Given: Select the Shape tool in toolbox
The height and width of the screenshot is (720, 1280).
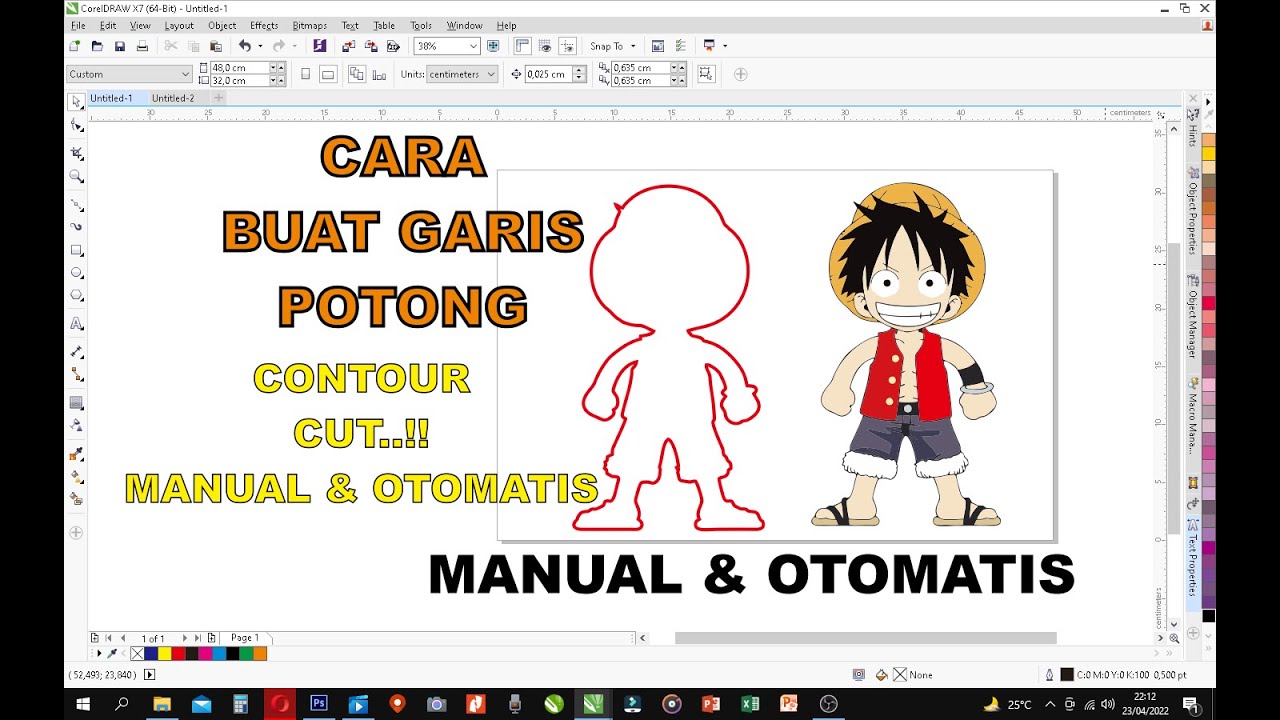Looking at the screenshot, I should [77, 126].
